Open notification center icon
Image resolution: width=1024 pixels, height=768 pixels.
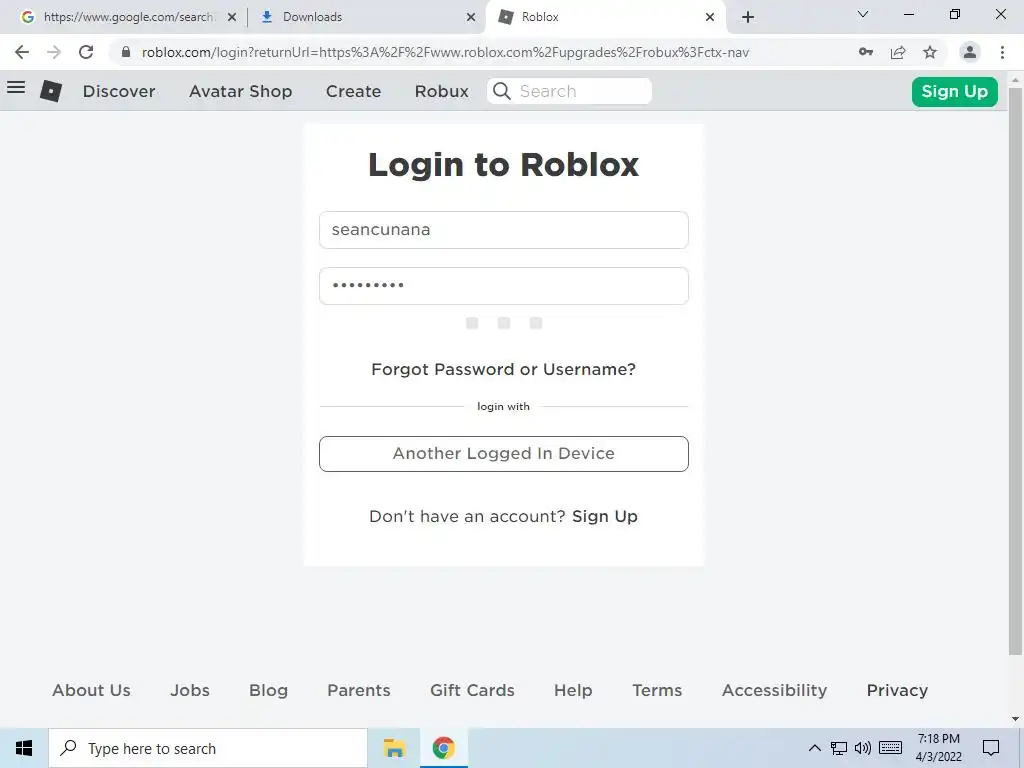(x=991, y=748)
